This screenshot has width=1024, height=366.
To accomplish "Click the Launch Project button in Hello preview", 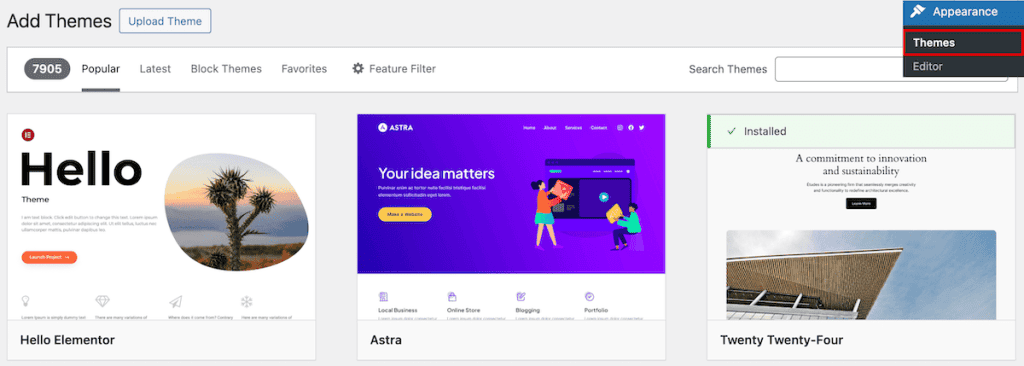I will coord(49,258).
